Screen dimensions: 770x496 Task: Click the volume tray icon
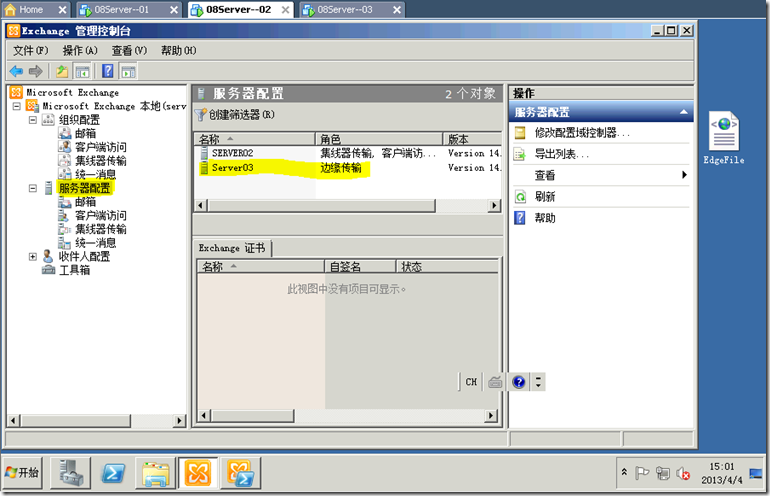pyautogui.click(x=683, y=473)
